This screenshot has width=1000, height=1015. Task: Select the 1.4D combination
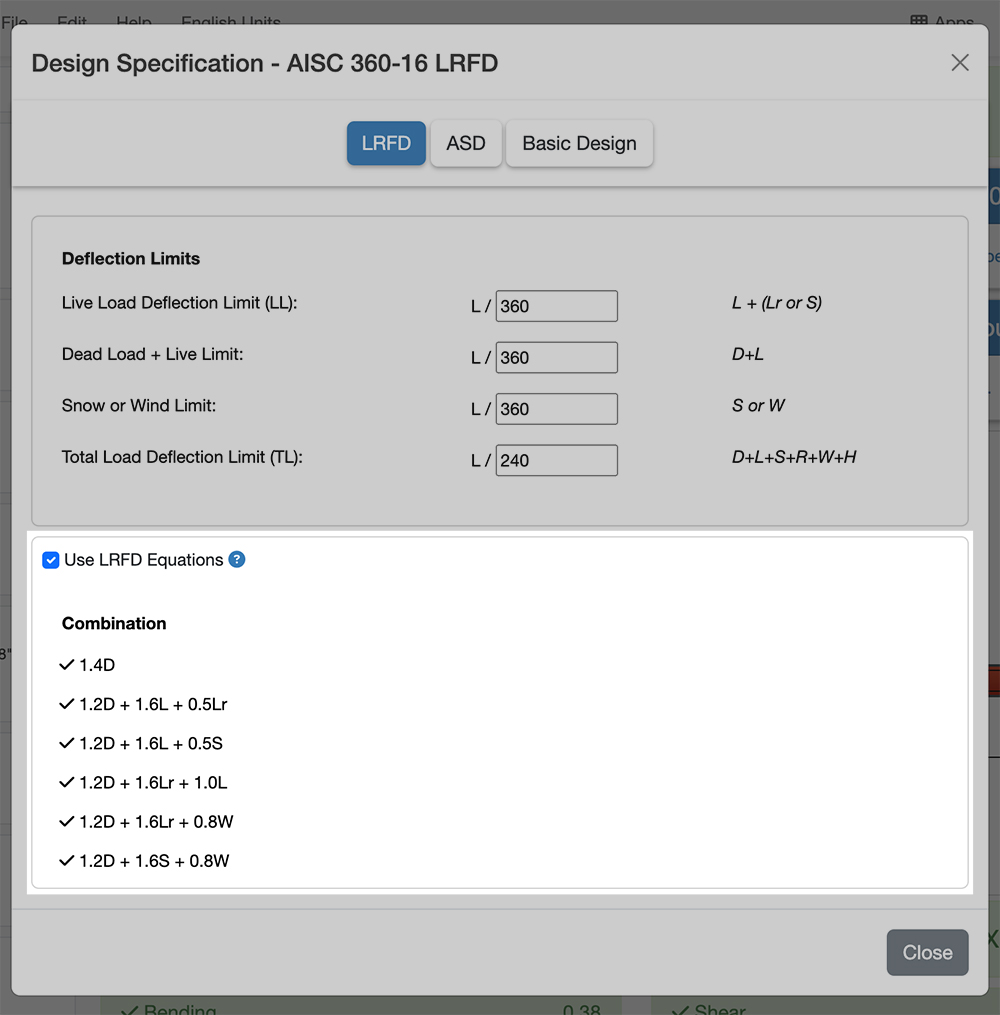click(x=87, y=665)
